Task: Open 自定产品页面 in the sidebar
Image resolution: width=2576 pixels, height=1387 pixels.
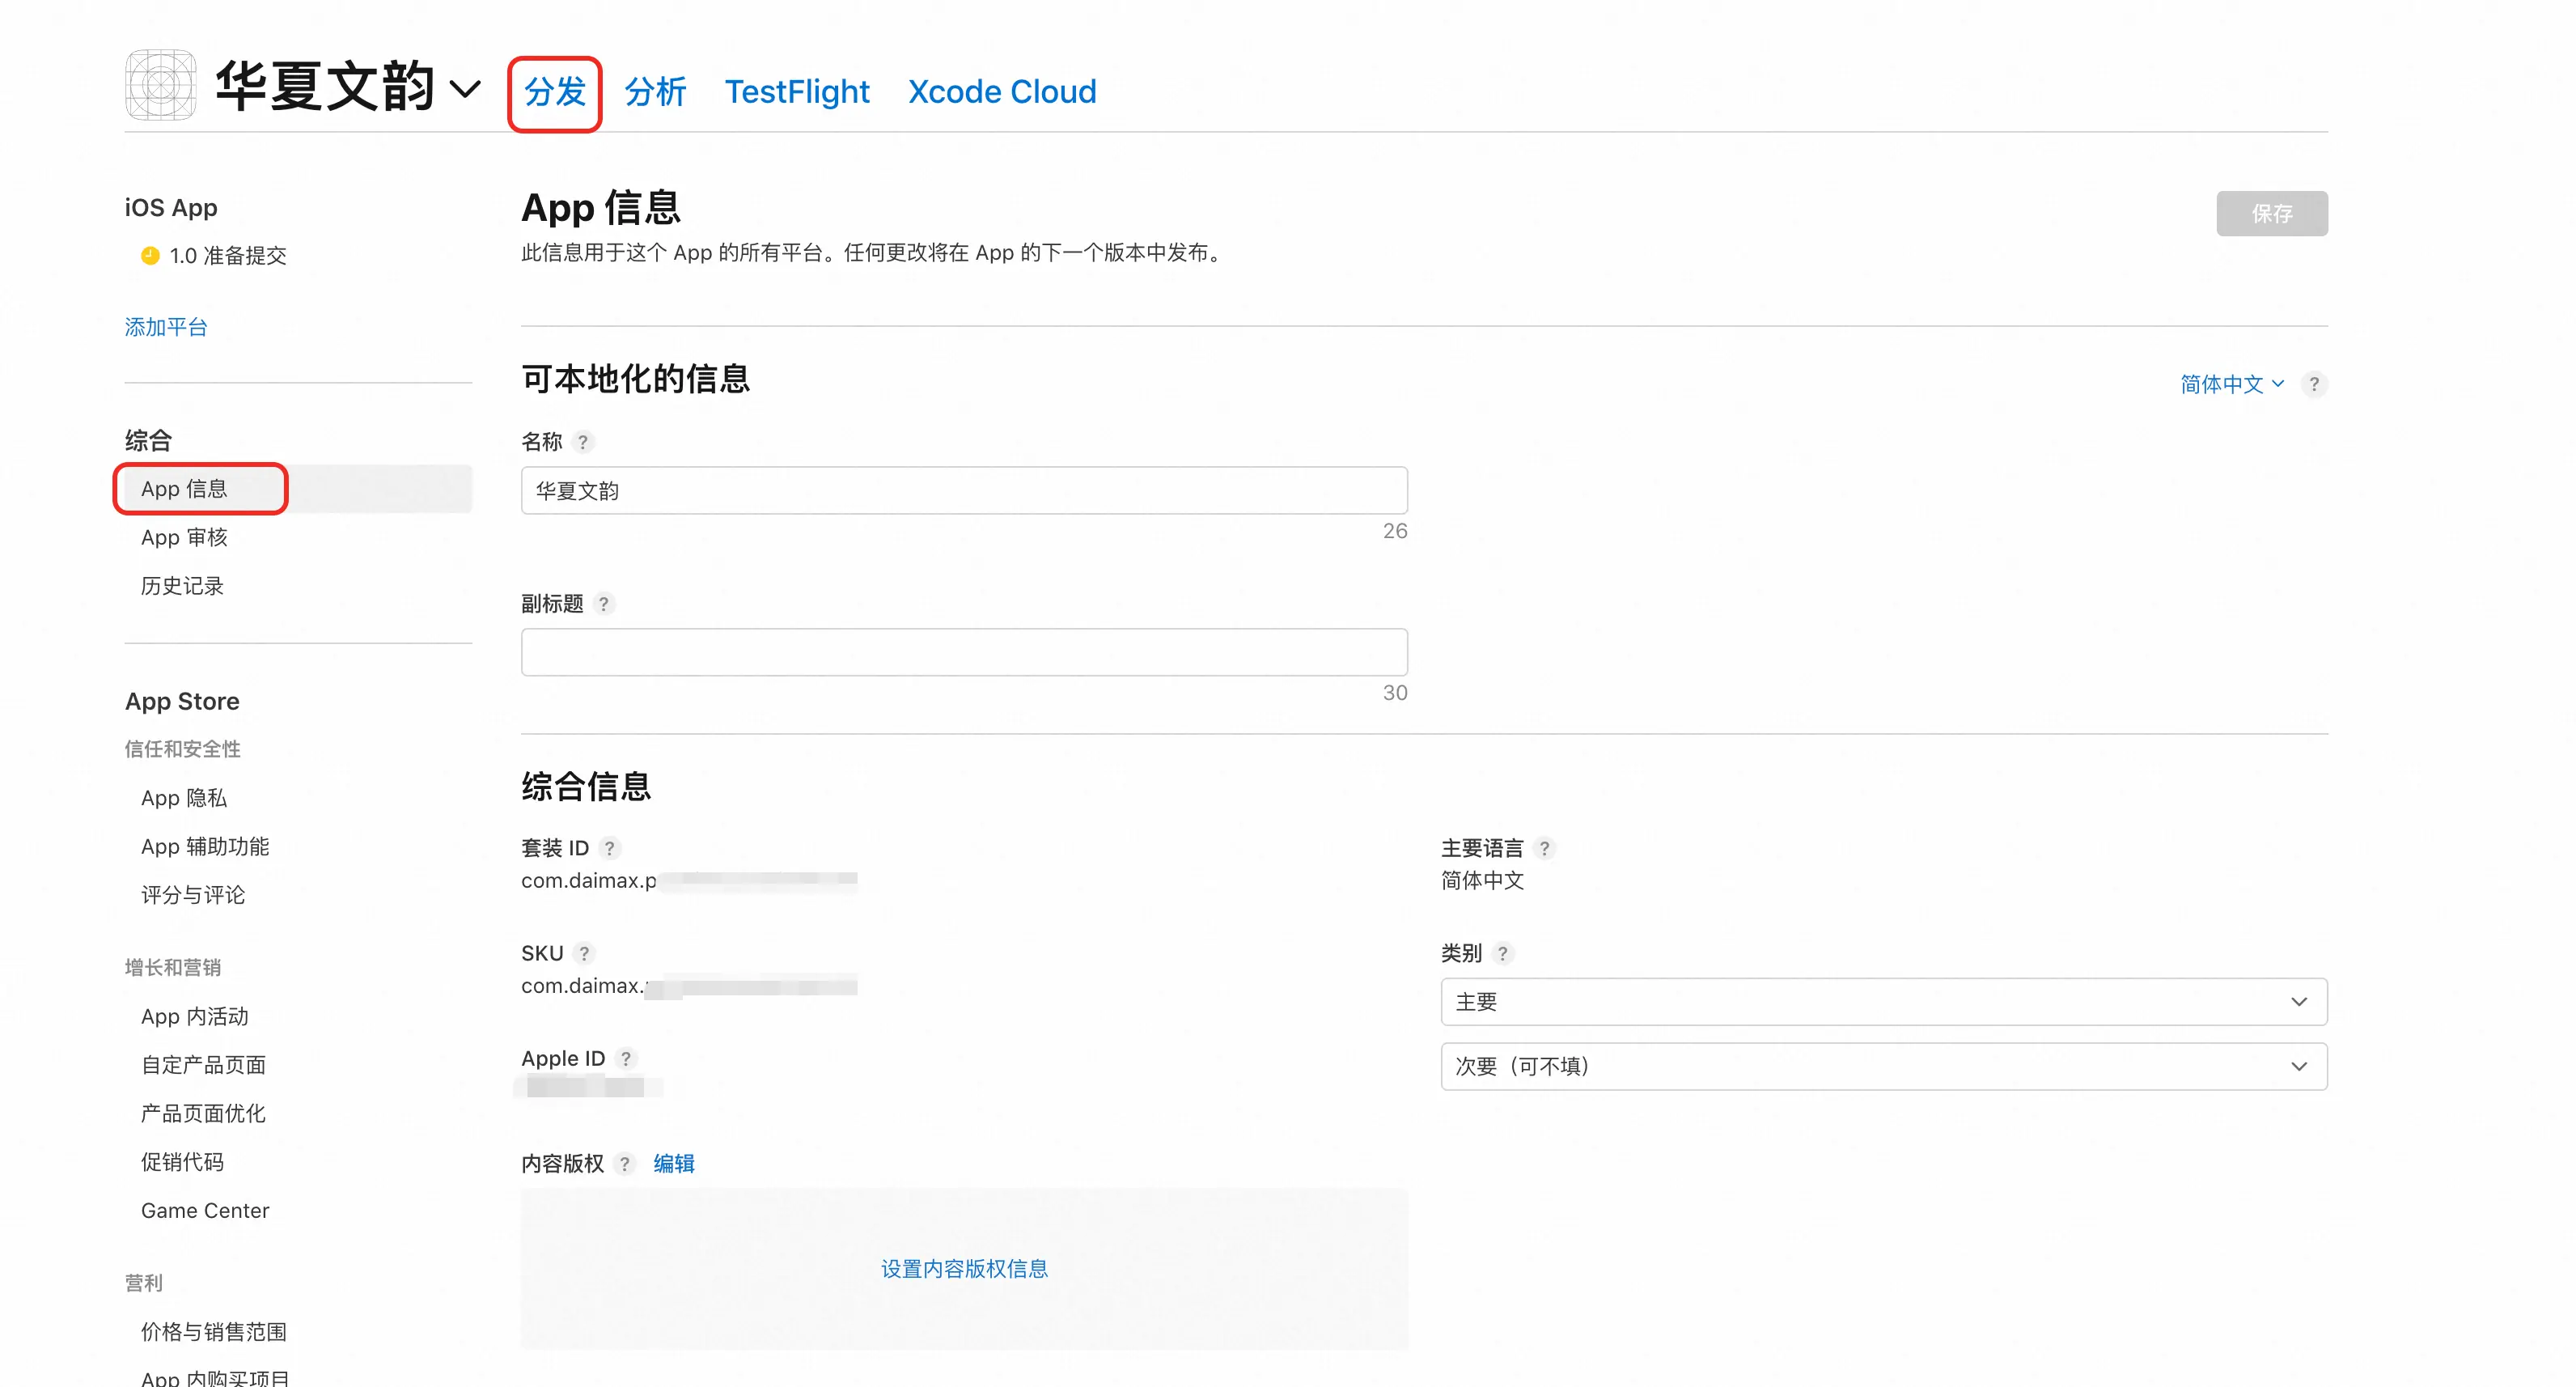Action: coord(204,1065)
